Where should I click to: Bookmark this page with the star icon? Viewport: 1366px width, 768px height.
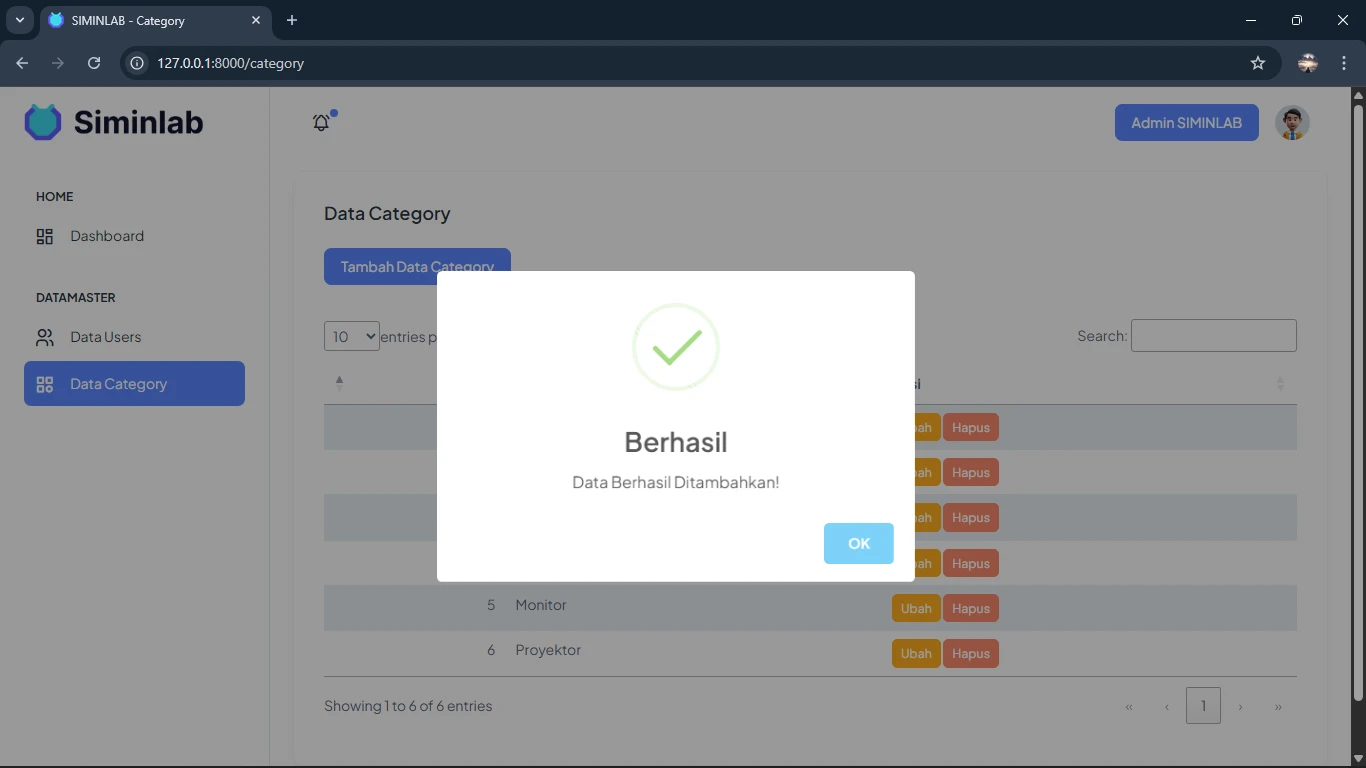1258,63
